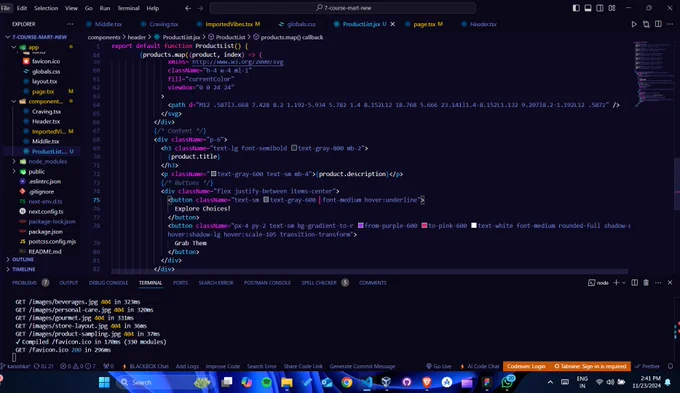Click the command center search field
Viewport: 680px width, 393px height.
point(343,8)
